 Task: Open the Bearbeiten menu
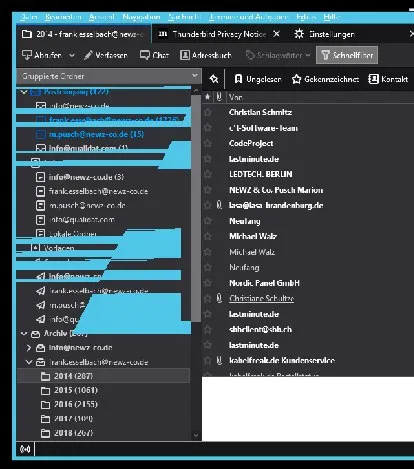click(63, 17)
